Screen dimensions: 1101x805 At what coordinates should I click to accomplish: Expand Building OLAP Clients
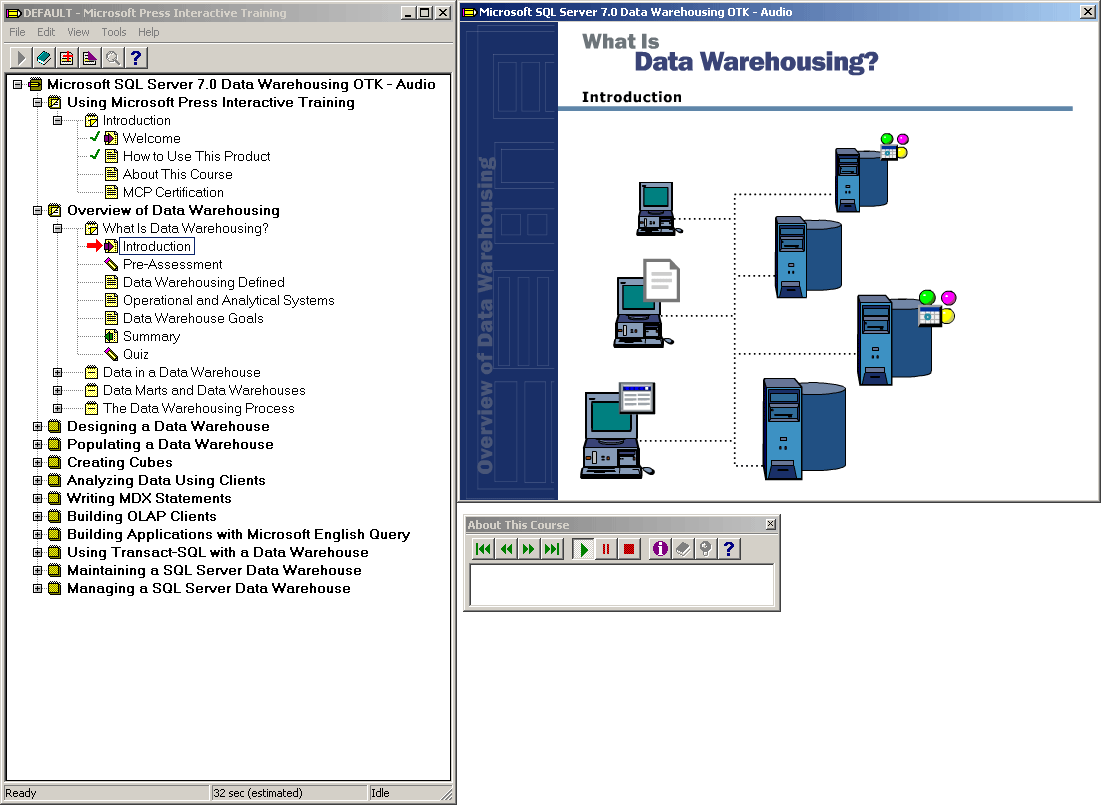[x=38, y=516]
